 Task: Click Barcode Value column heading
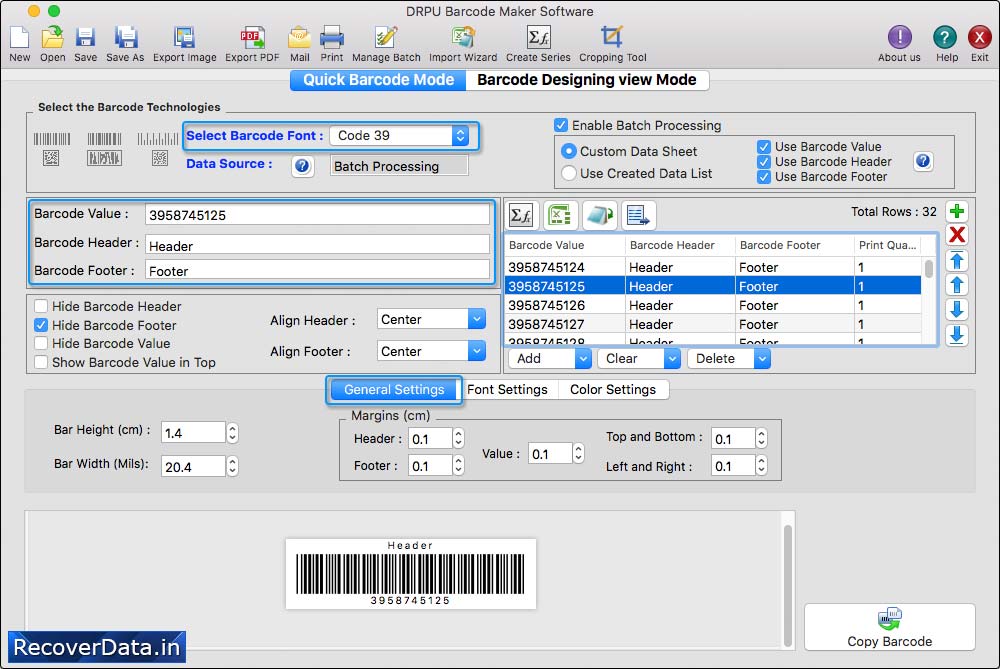tap(547, 246)
